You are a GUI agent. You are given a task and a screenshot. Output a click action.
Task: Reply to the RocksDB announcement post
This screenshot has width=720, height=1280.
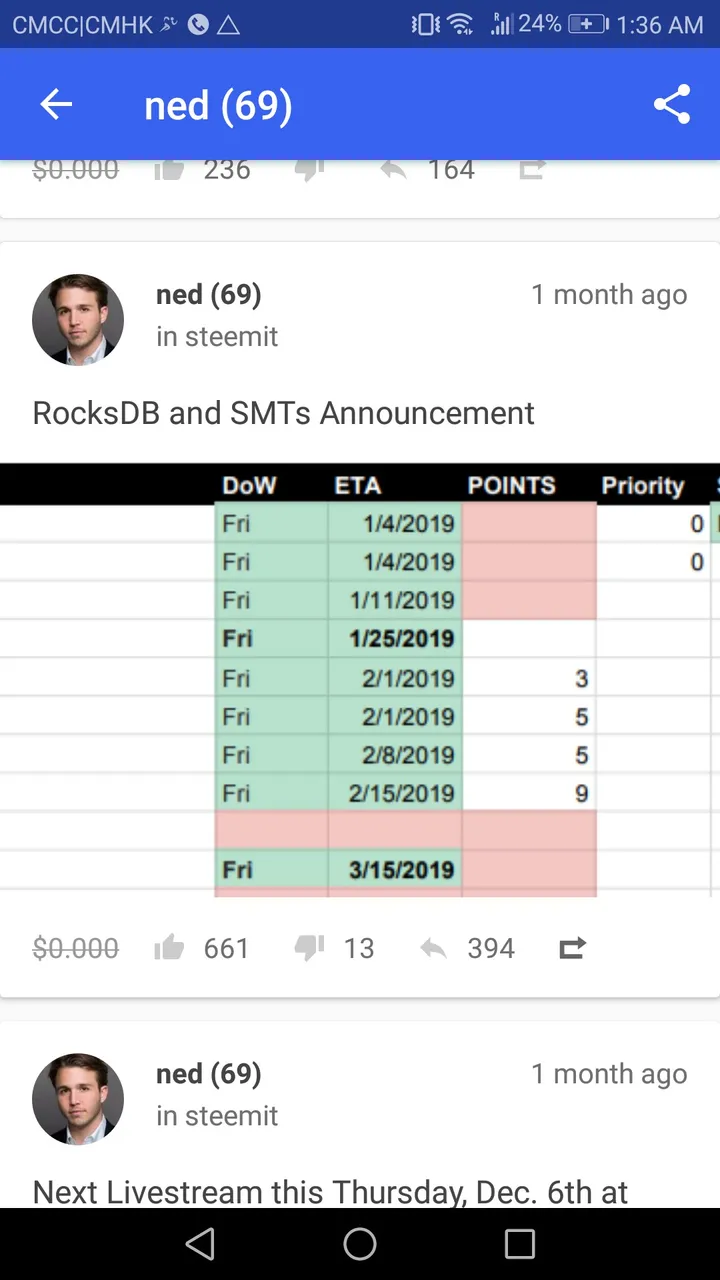pos(433,948)
